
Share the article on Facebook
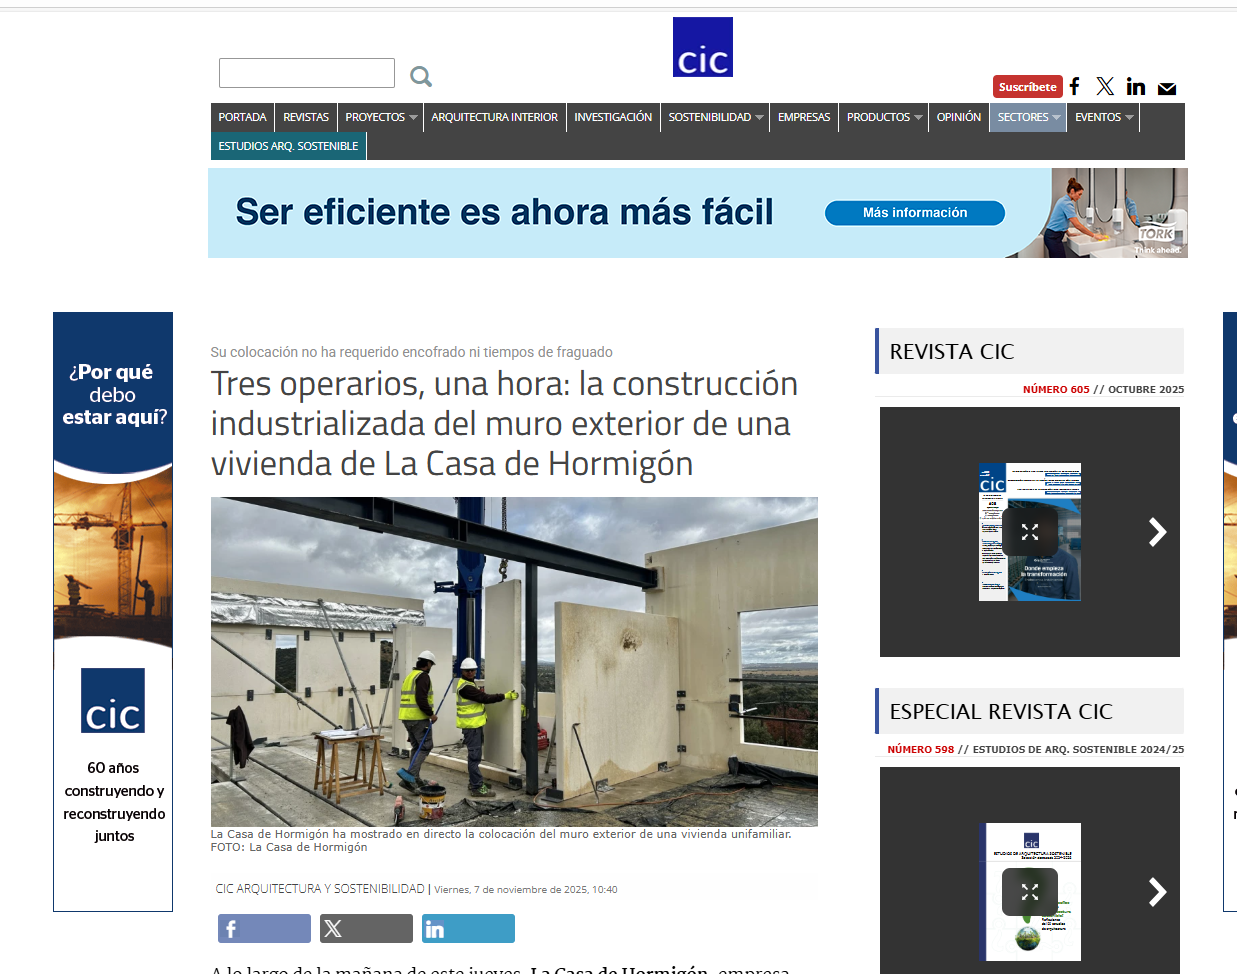264,928
